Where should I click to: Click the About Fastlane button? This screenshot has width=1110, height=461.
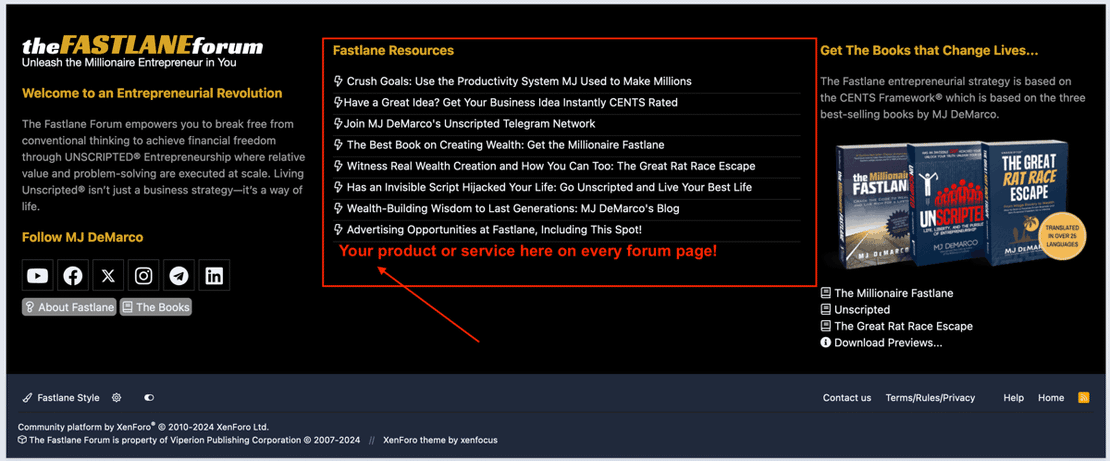click(x=69, y=307)
